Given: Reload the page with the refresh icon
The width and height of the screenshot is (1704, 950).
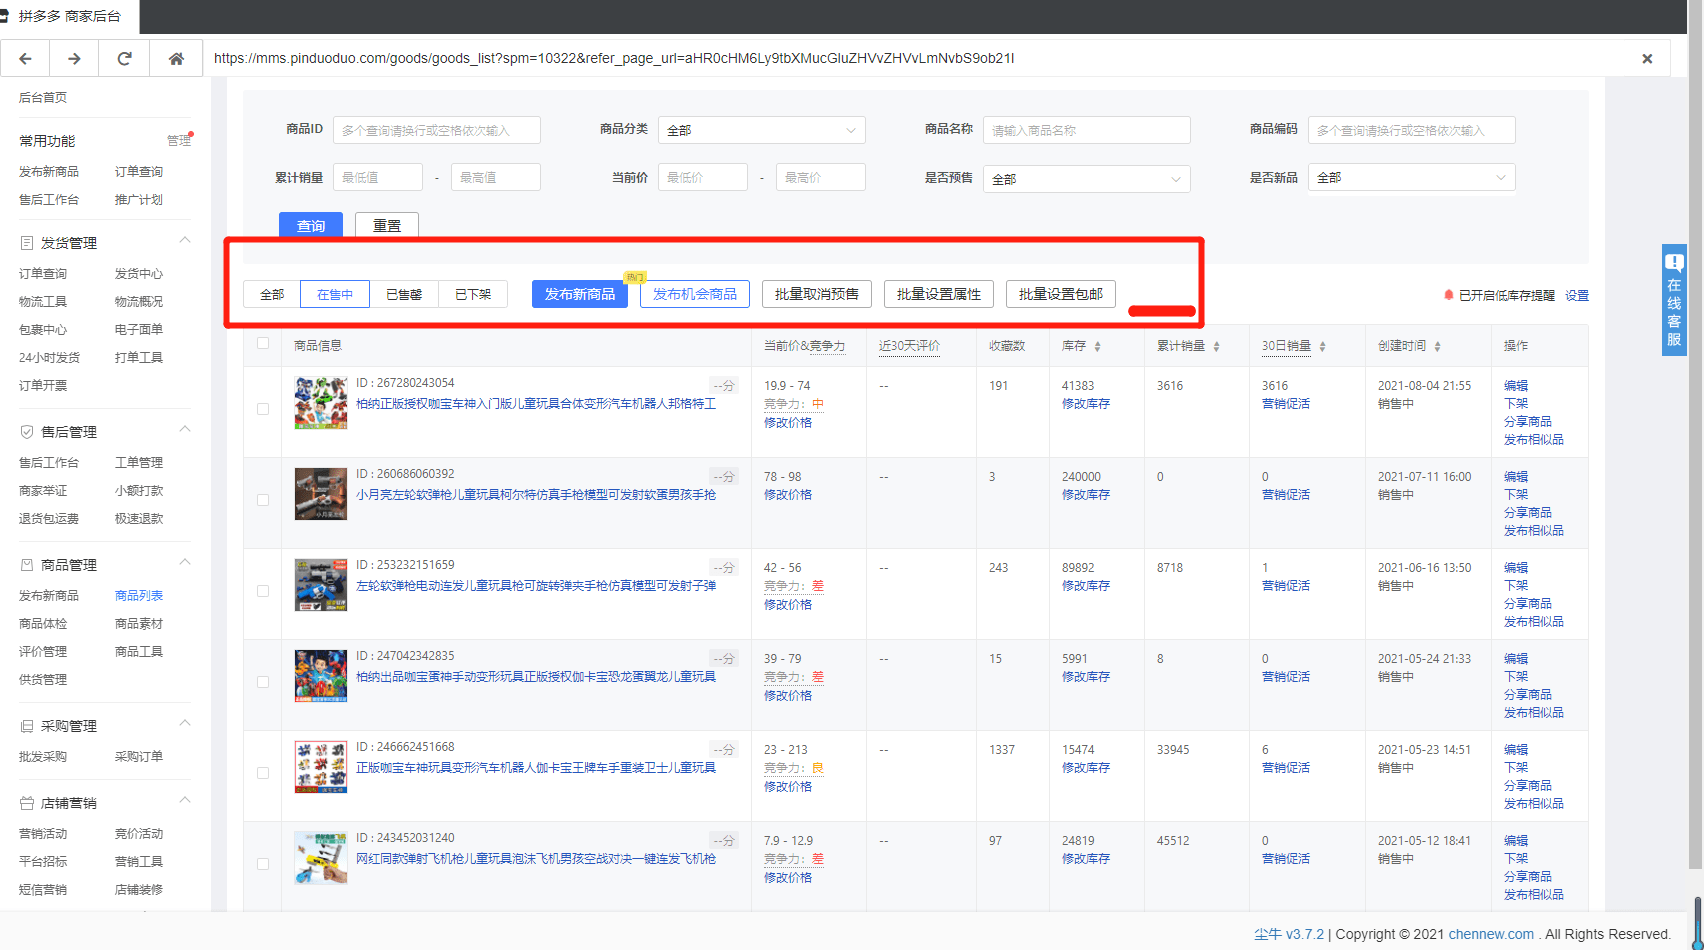Looking at the screenshot, I should click(124, 59).
